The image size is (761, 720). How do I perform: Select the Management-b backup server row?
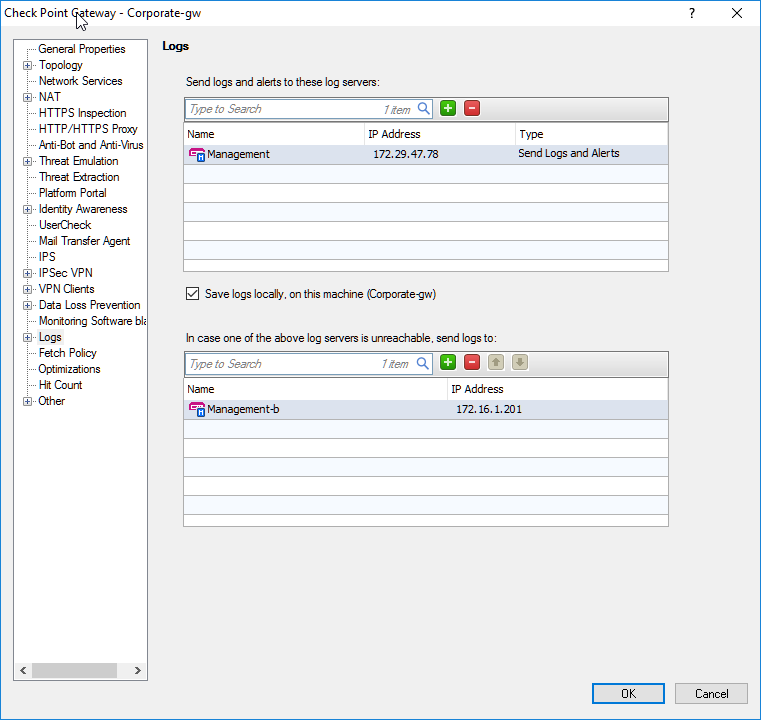click(426, 409)
